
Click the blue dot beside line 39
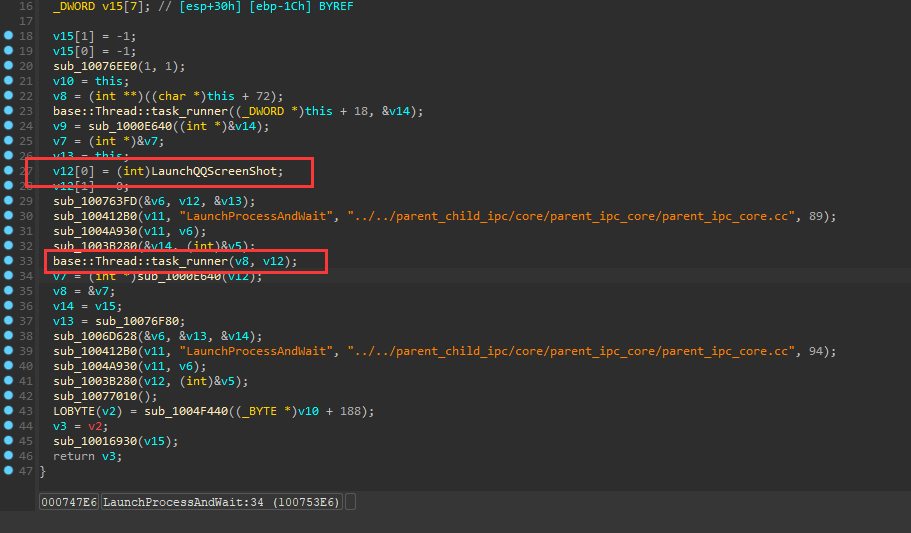(9, 350)
